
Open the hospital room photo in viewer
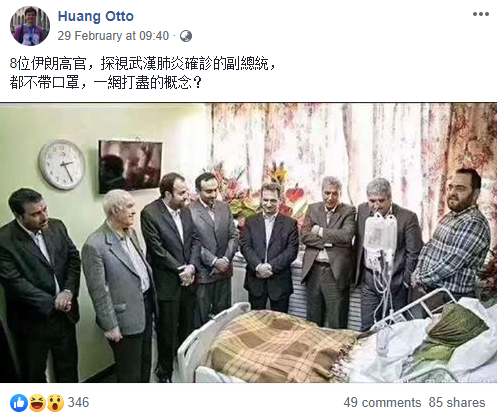[x=248, y=243]
